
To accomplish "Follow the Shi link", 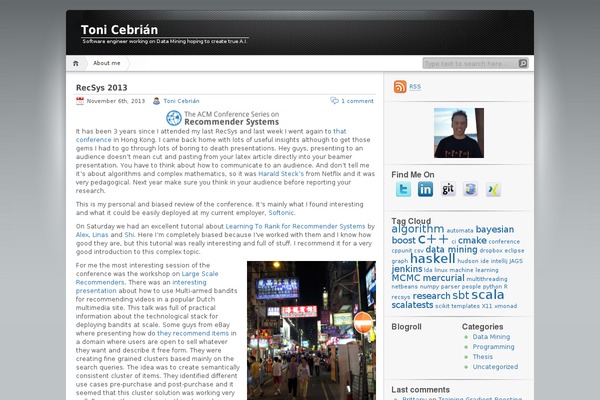I will pyautogui.click(x=129, y=235).
